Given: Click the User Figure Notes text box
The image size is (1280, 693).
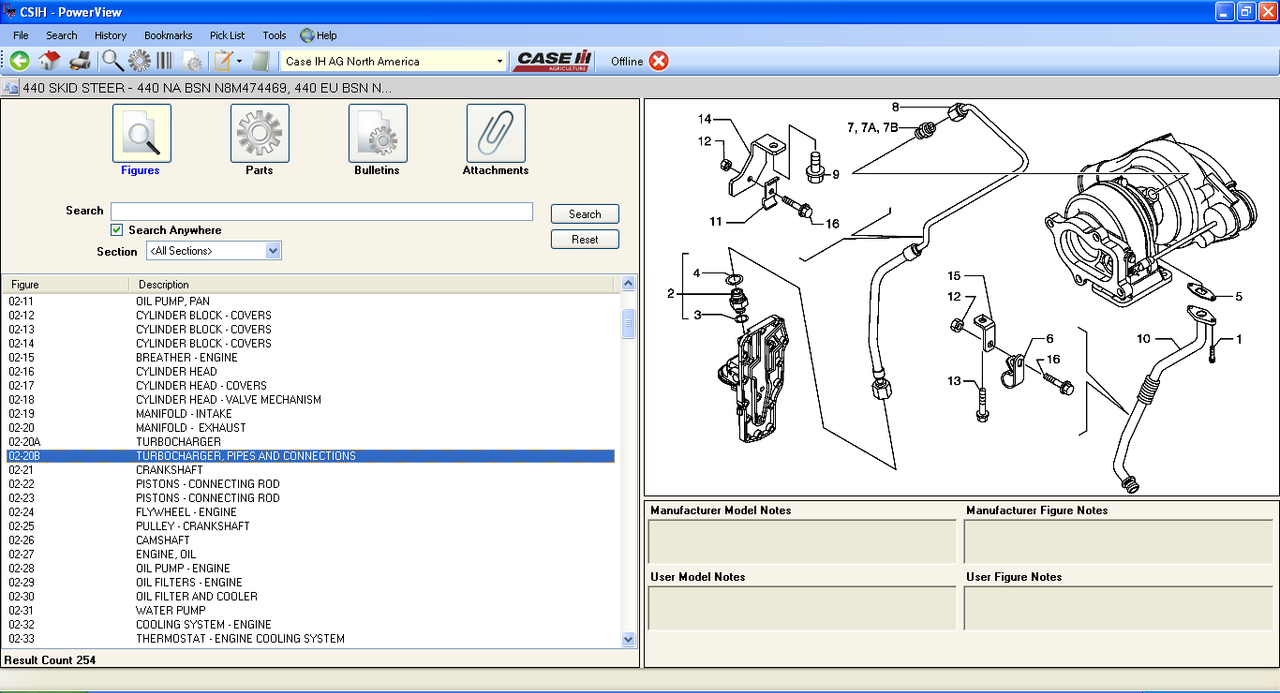Looking at the screenshot, I should click(x=1118, y=608).
